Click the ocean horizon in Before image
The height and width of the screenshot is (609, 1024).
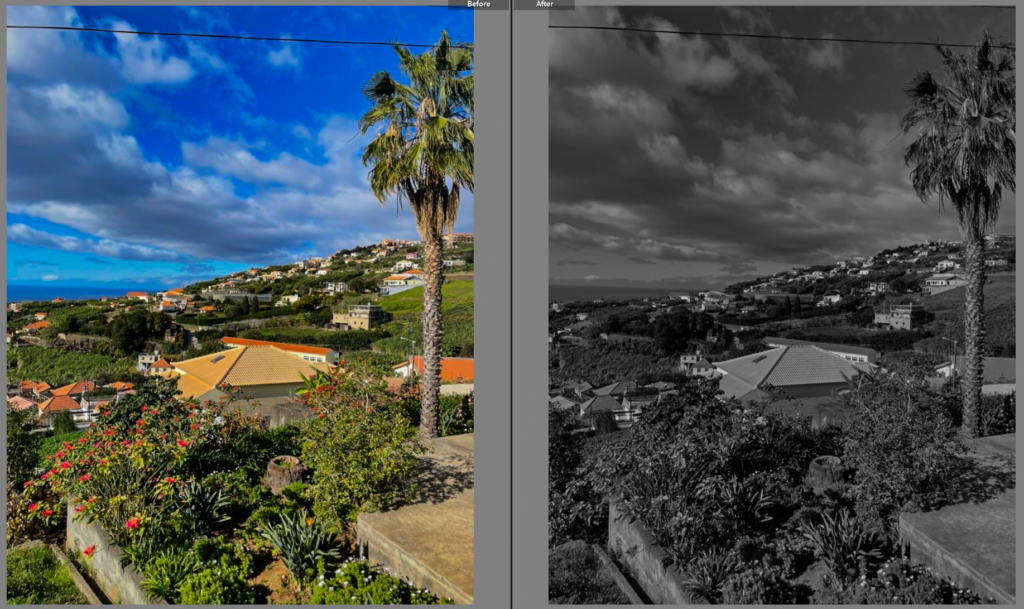click(60, 293)
